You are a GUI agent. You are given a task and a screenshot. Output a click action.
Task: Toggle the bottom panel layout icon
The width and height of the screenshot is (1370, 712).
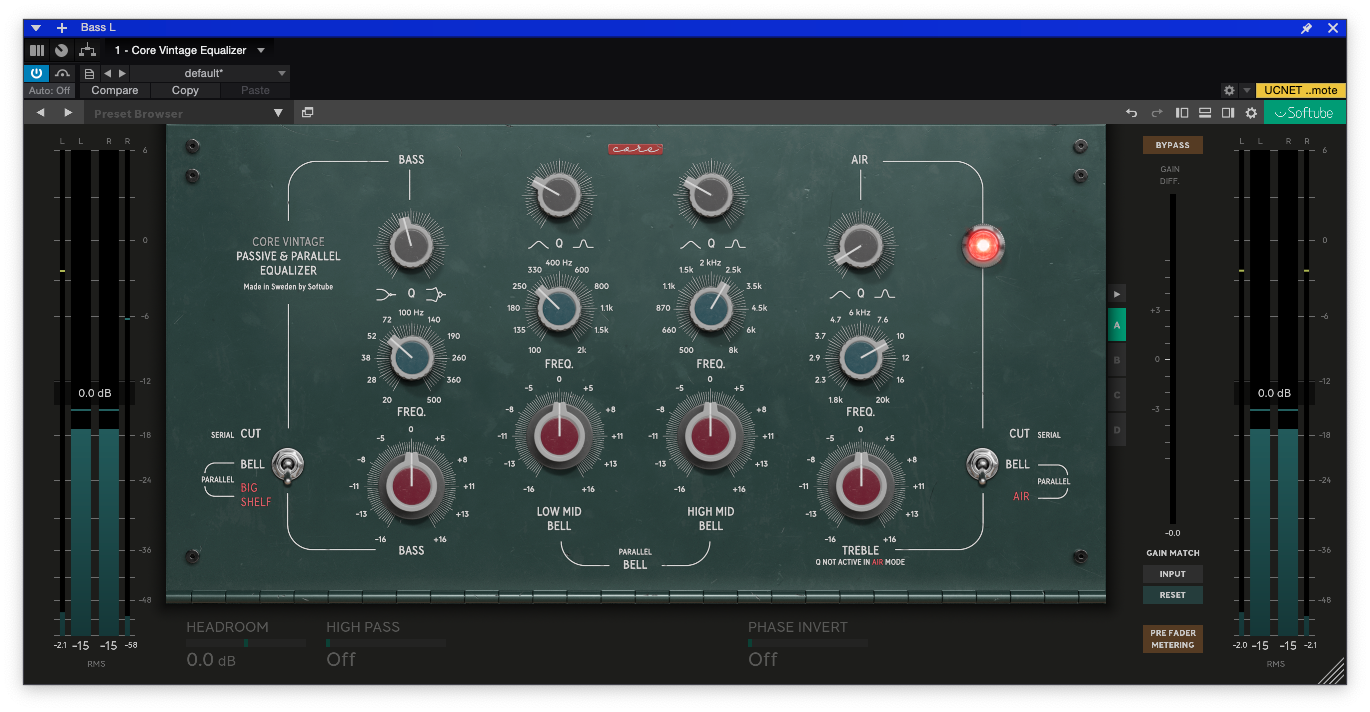coord(1205,113)
